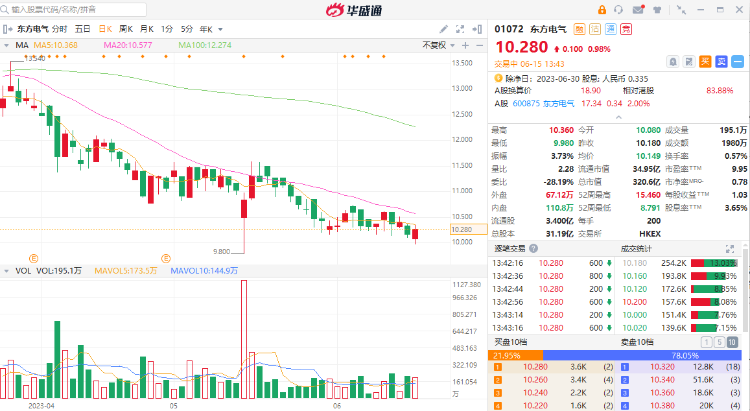Viewport: 750px width, 411px height.
Task: Select the pencil drawing tool above chart
Action: pos(443,29)
